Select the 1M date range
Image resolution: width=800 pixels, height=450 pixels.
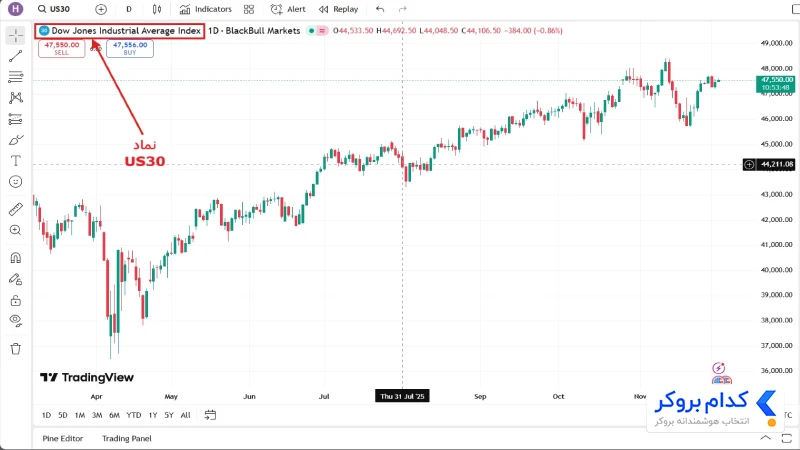click(x=80, y=415)
